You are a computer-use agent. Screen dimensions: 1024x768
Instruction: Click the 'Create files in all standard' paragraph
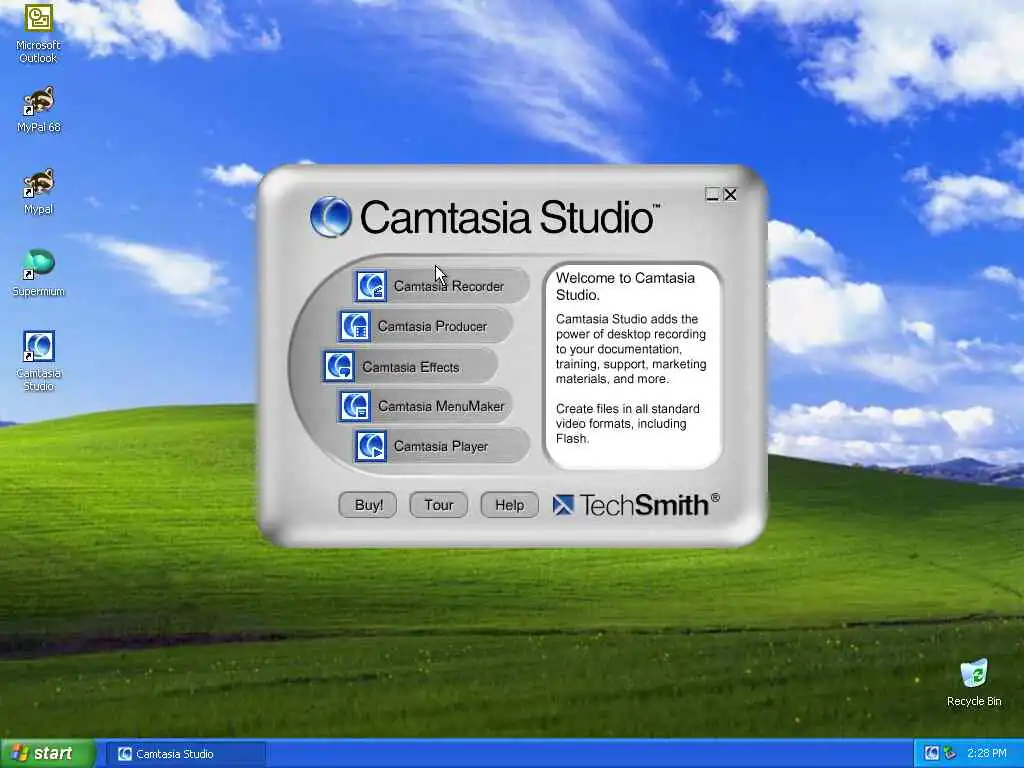pos(628,423)
